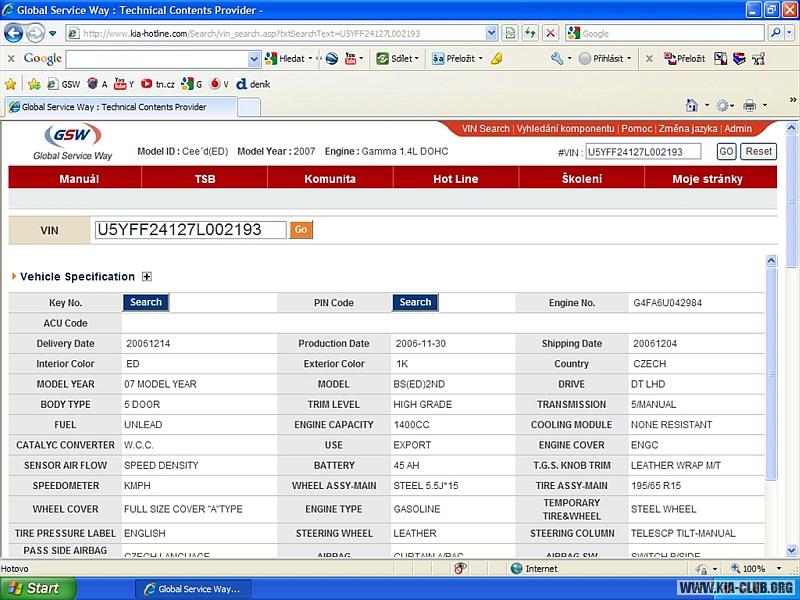Open the GSW favorites bookmark
800x600 pixels.
point(64,84)
